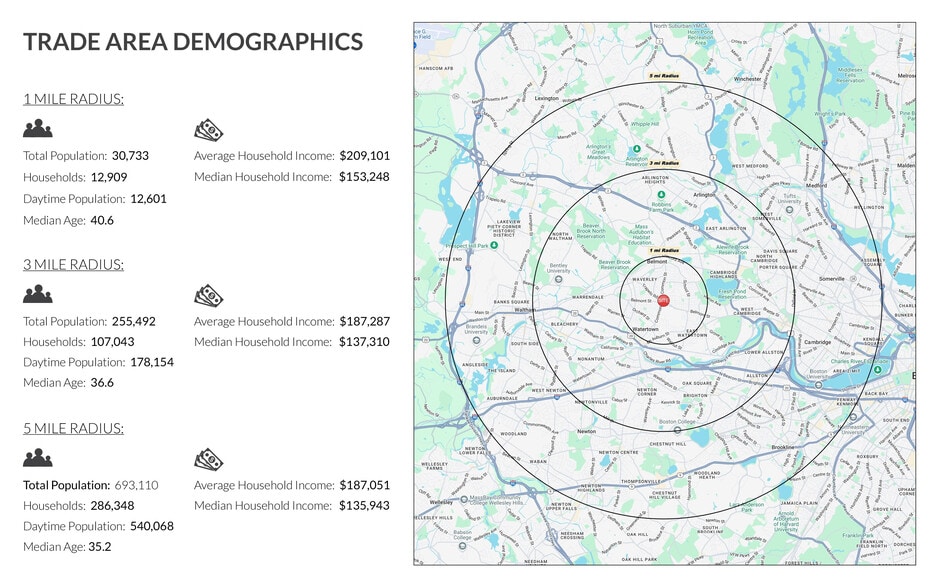Click the red SITE marker on the map
Screen dimensions: 939x588
pyautogui.click(x=662, y=299)
